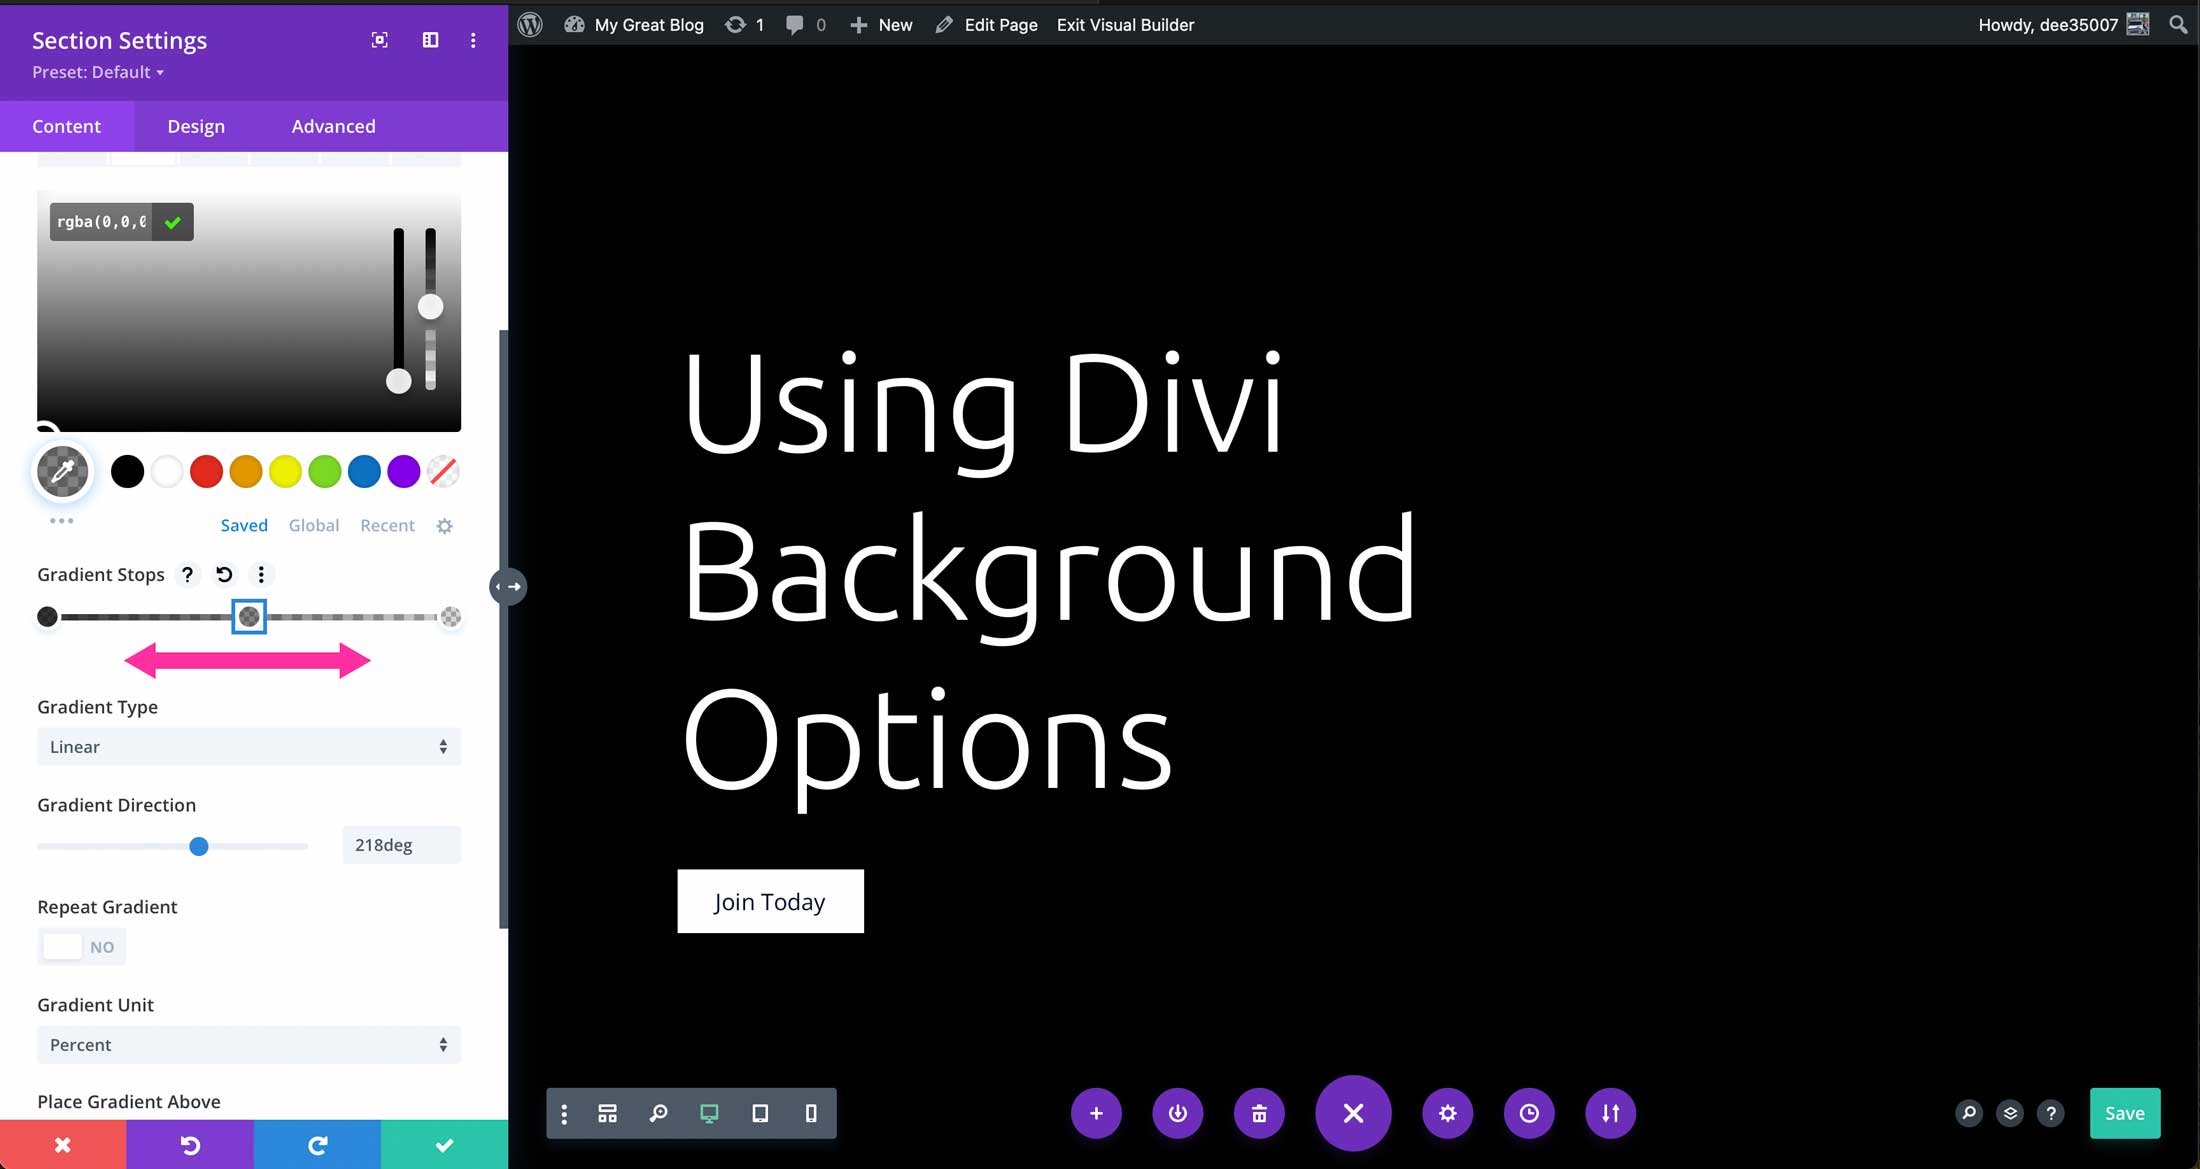The width and height of the screenshot is (2200, 1169).
Task: Activate the eyedropper color picker
Action: pos(62,472)
